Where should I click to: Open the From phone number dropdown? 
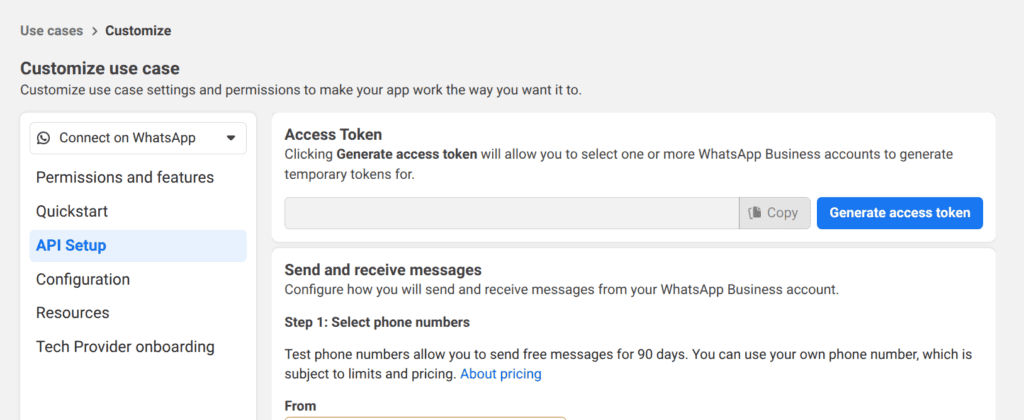[425, 418]
